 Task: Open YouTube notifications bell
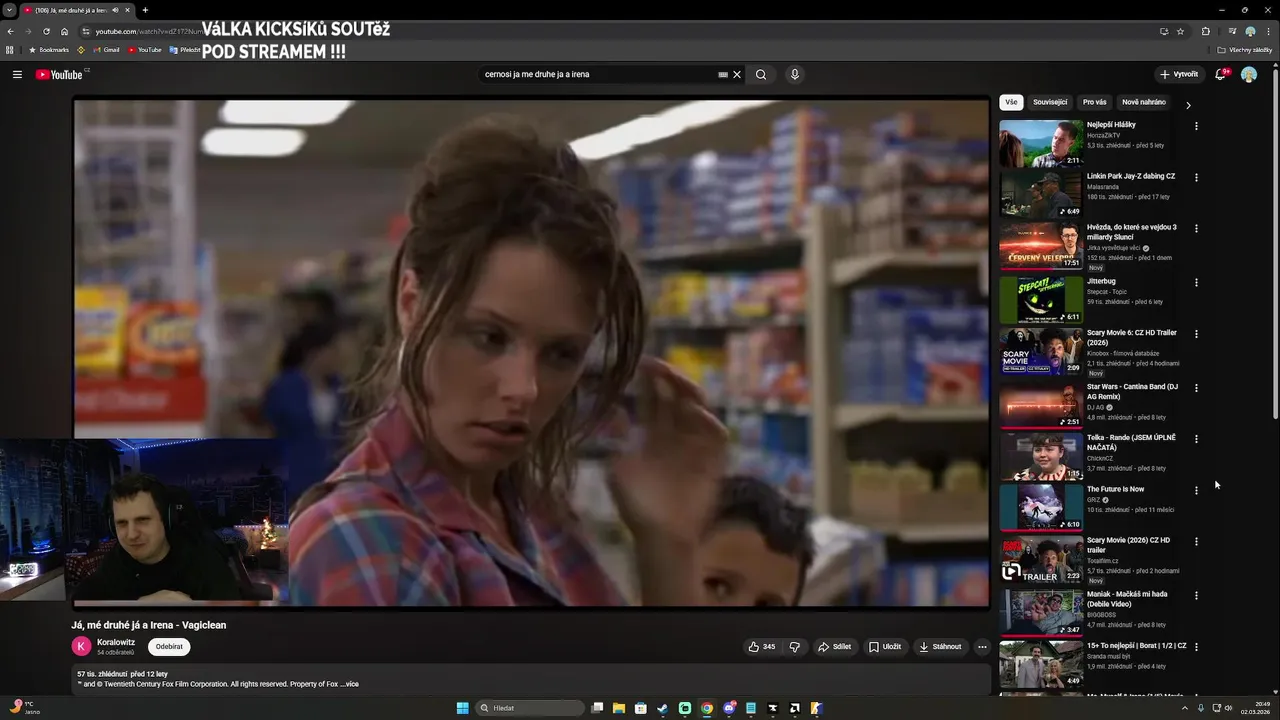pyautogui.click(x=1220, y=74)
